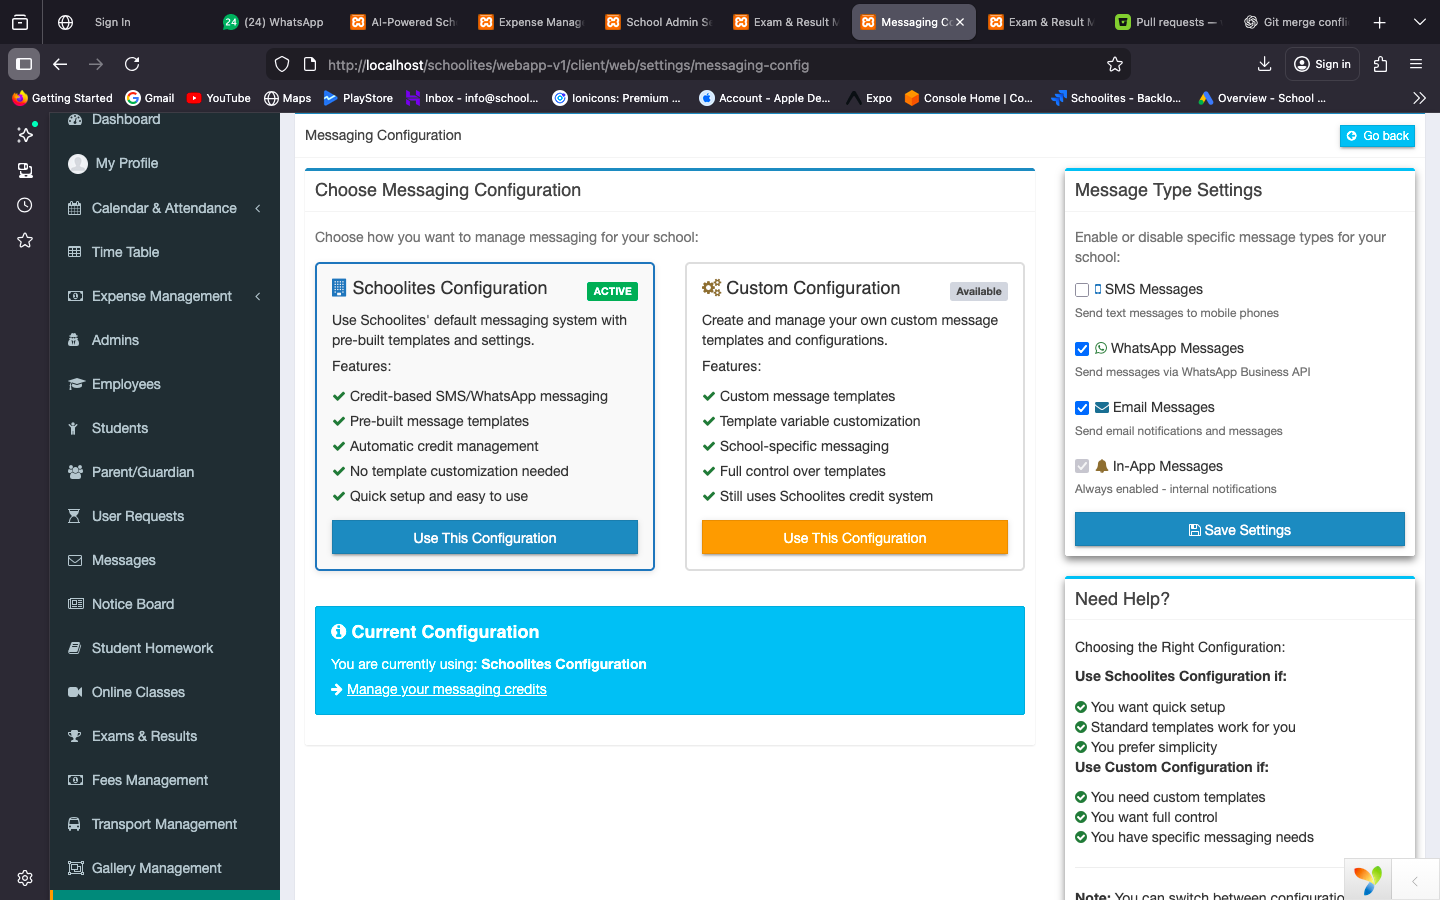1440x900 pixels.
Task: Use This Configuration for Custom Configuration
Action: click(854, 537)
